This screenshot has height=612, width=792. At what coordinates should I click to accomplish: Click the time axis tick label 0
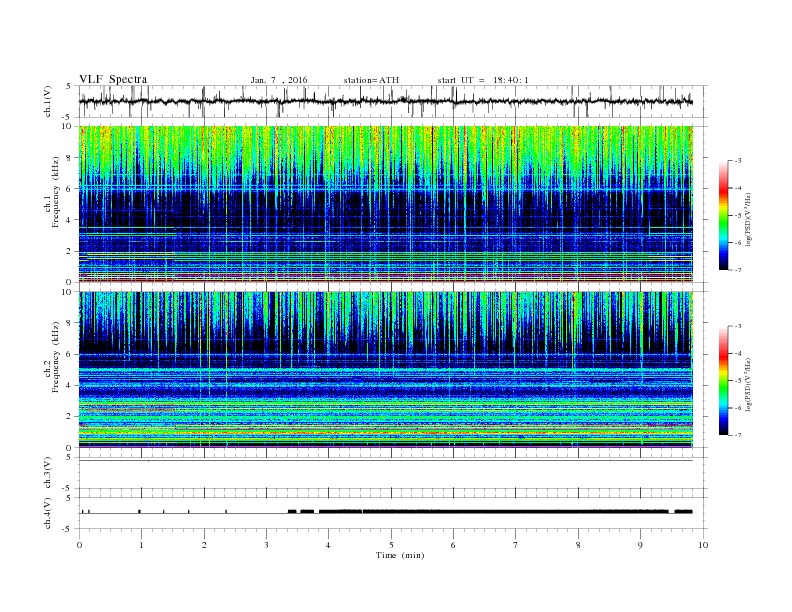79,545
